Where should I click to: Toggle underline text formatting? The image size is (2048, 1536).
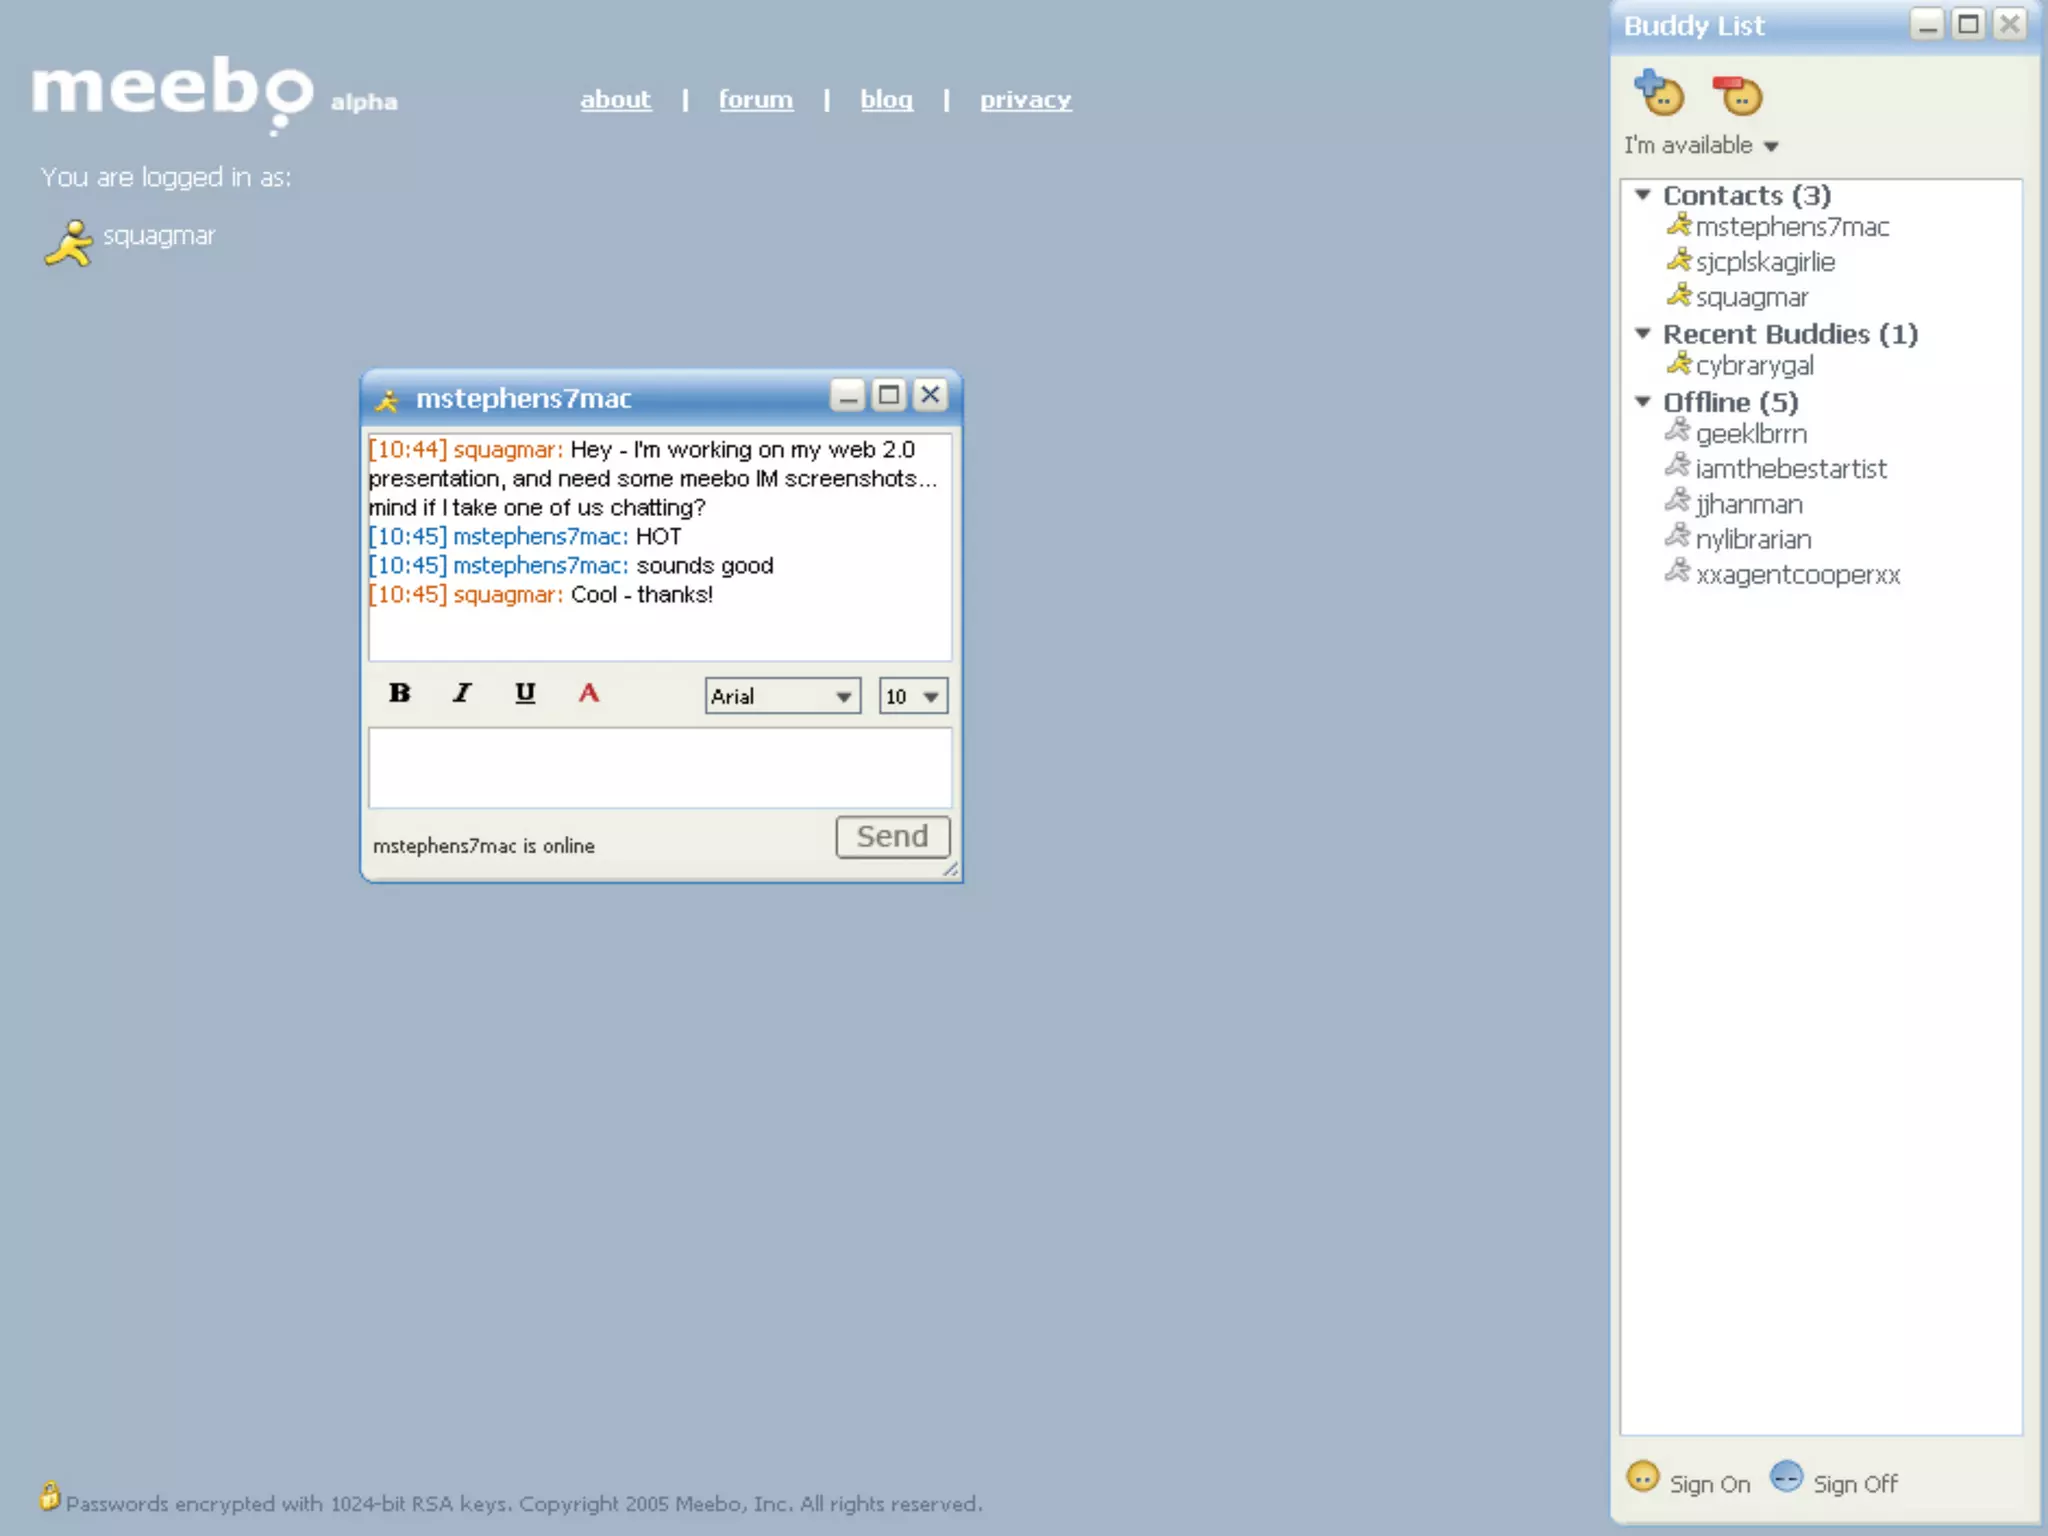point(525,693)
